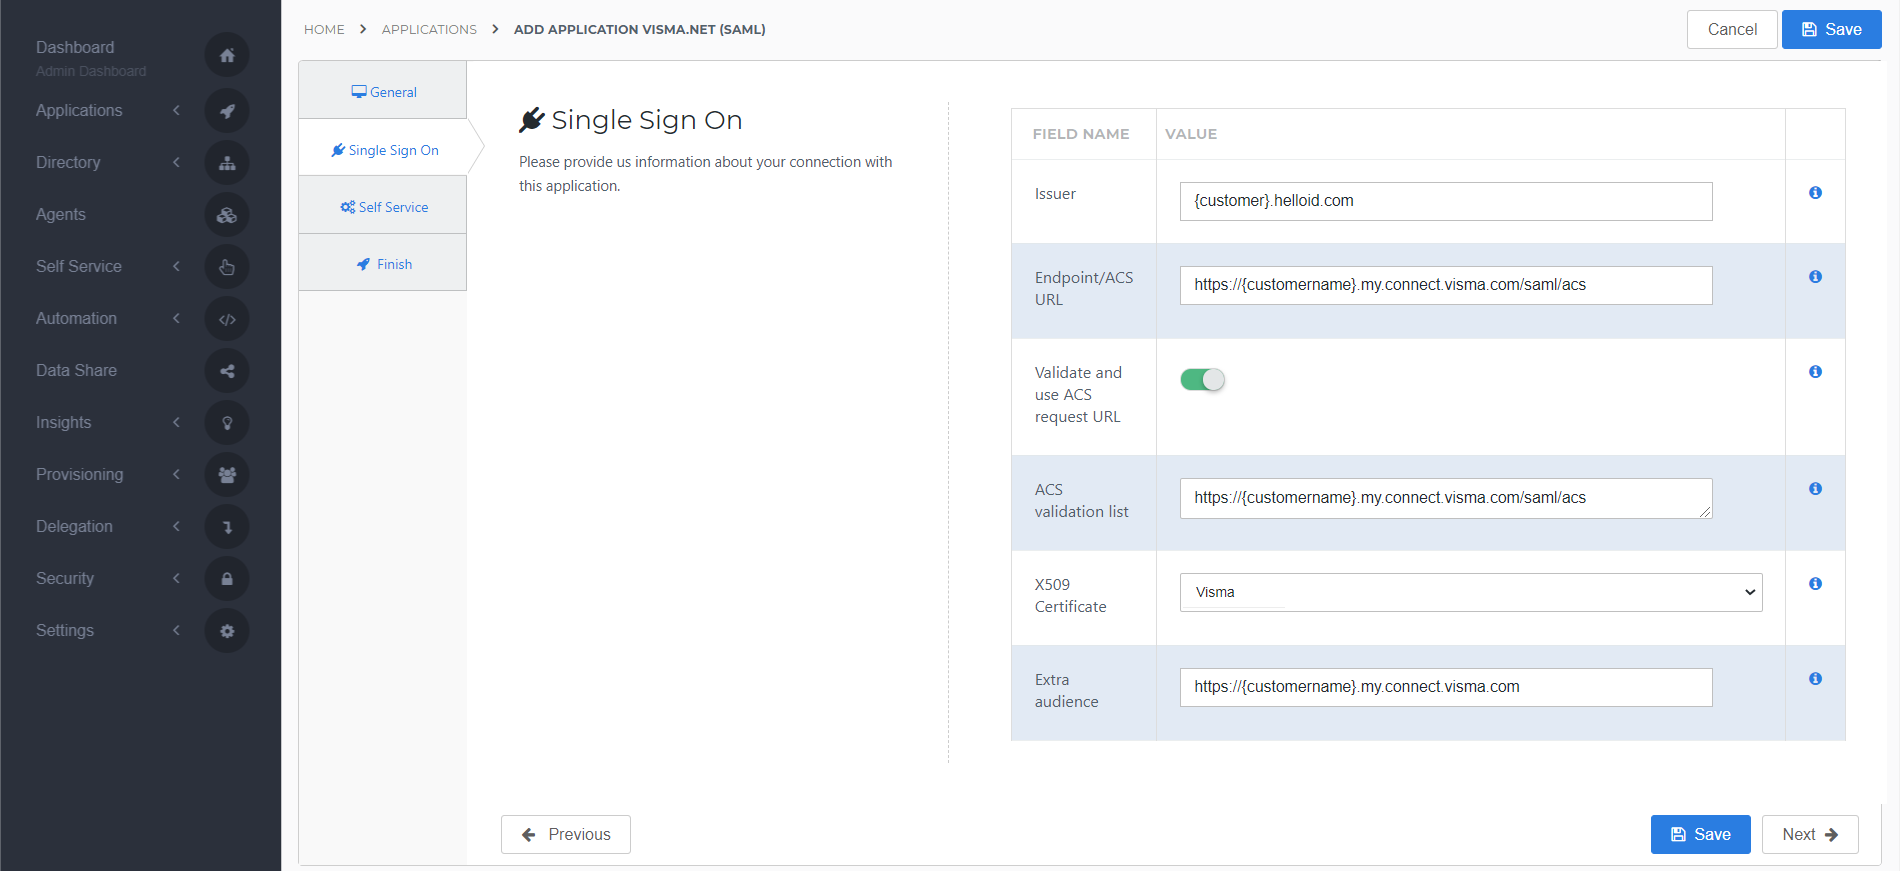Go to HOME breadcrumb link

(x=324, y=30)
